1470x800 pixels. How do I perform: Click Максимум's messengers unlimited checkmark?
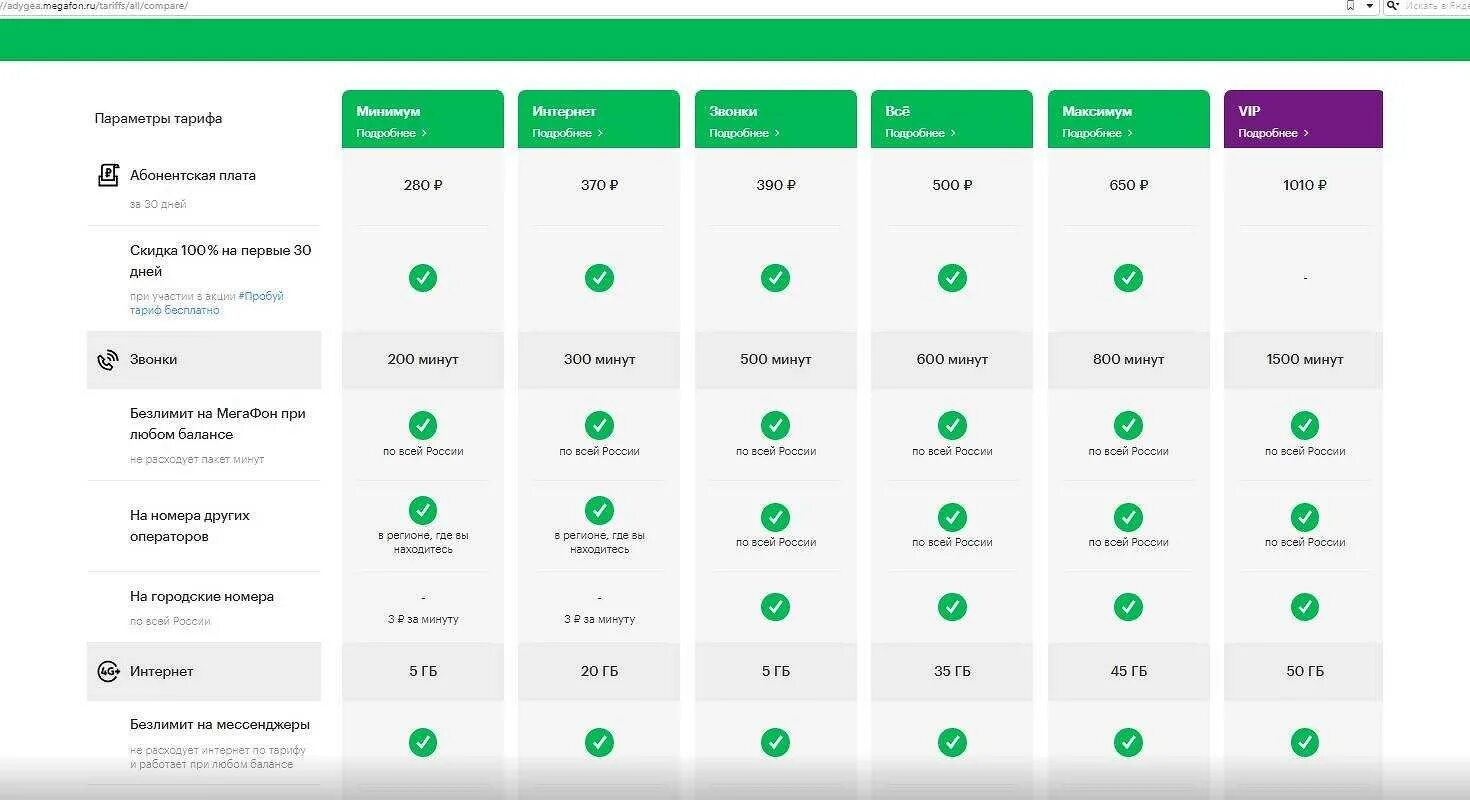[1128, 742]
